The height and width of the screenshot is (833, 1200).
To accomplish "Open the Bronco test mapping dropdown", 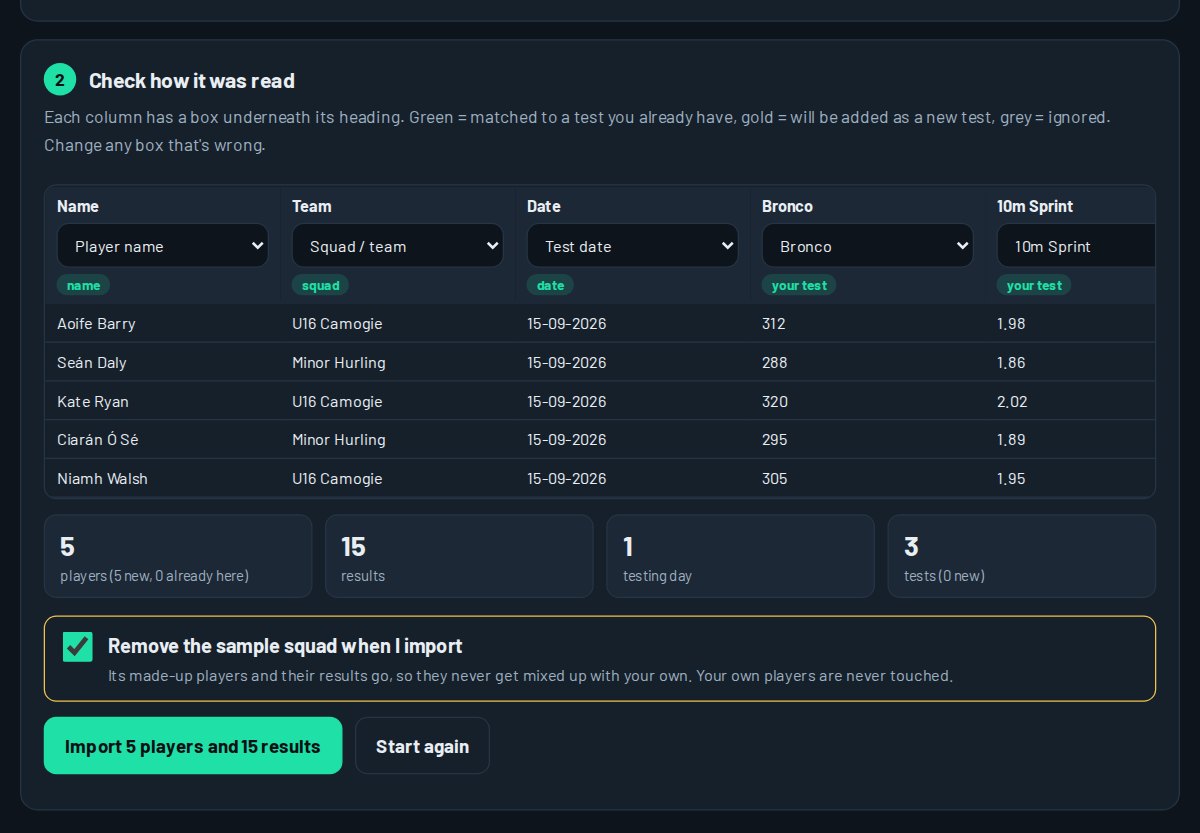I will (x=868, y=246).
